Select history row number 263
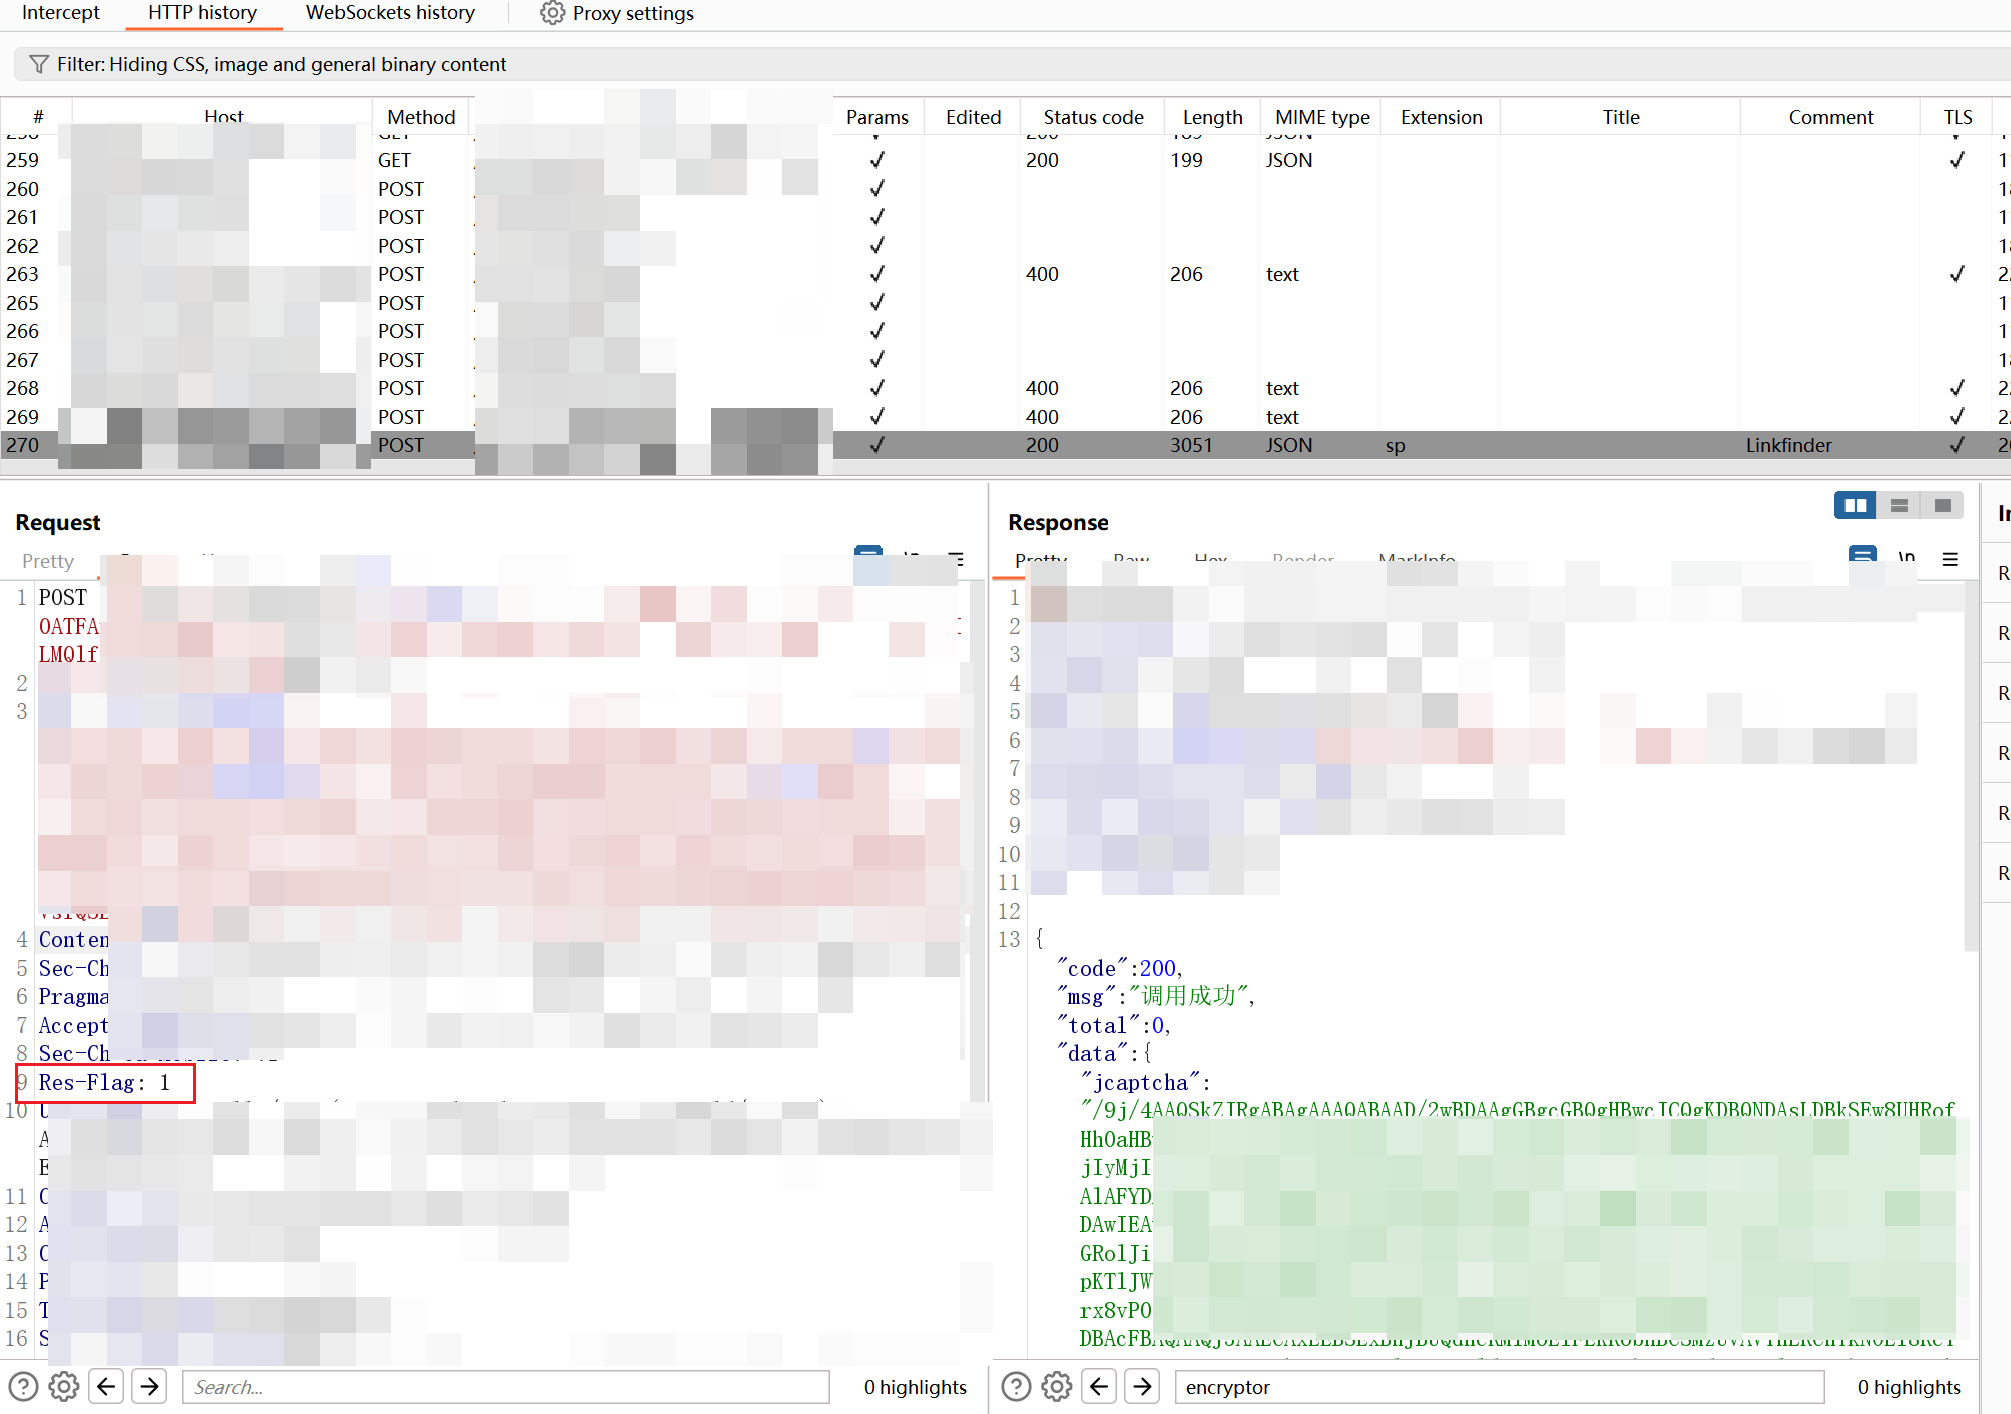Viewport: 2011px width, 1414px height. pyautogui.click(x=22, y=274)
